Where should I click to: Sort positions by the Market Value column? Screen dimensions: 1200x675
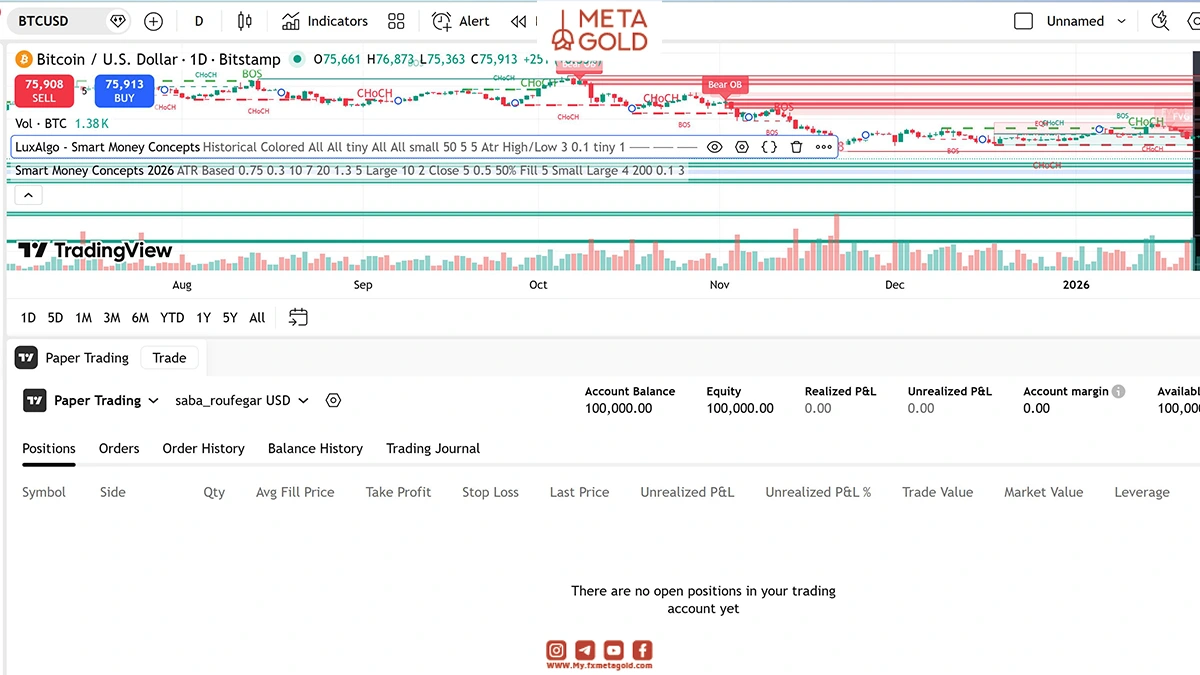coord(1044,492)
